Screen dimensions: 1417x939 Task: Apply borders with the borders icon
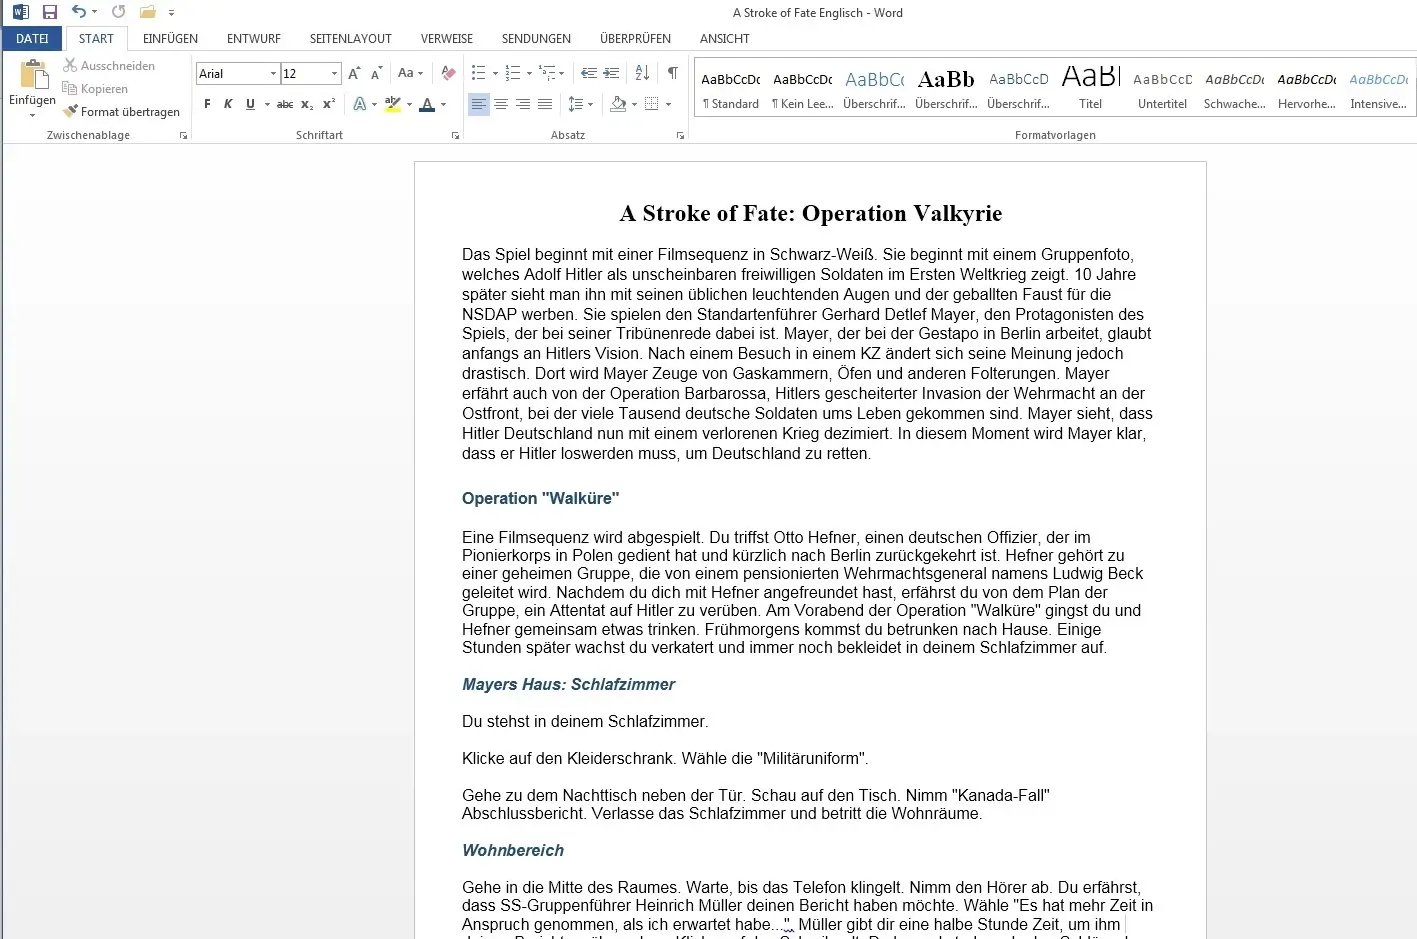pyautogui.click(x=652, y=104)
